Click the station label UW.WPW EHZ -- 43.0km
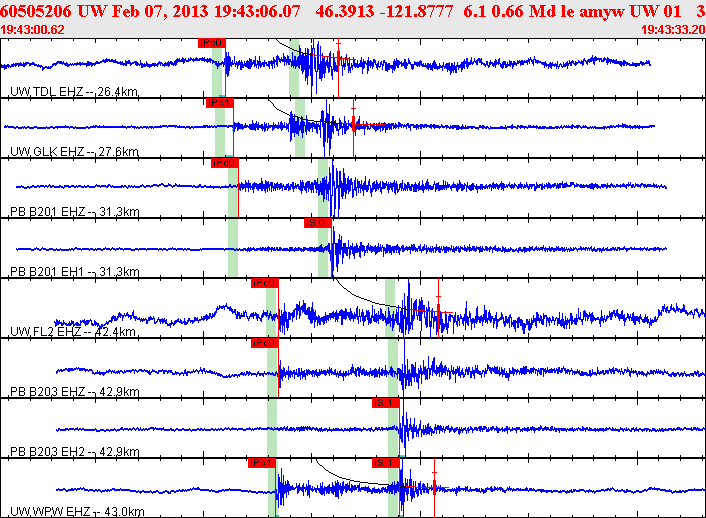The image size is (706, 518). point(77,512)
